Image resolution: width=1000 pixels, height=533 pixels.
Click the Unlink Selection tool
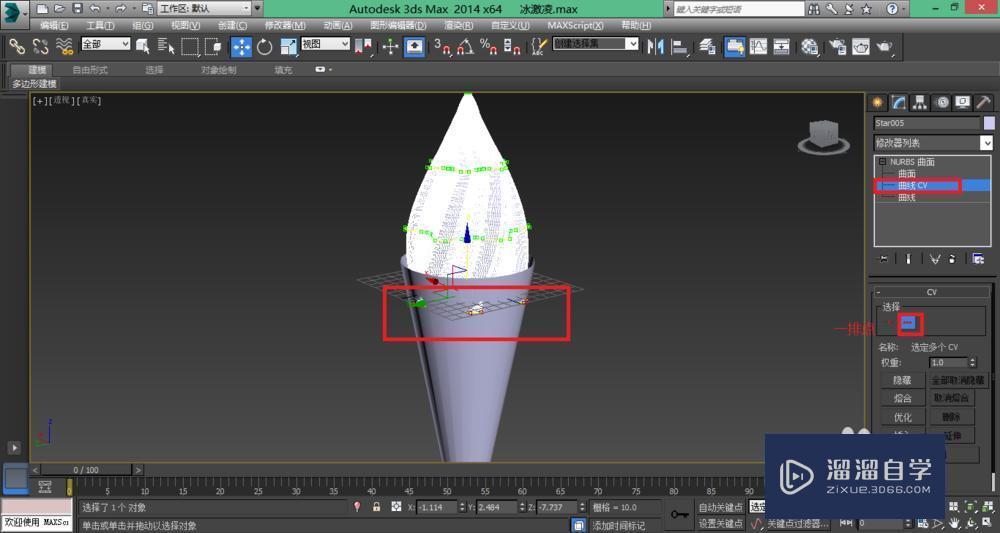40,47
